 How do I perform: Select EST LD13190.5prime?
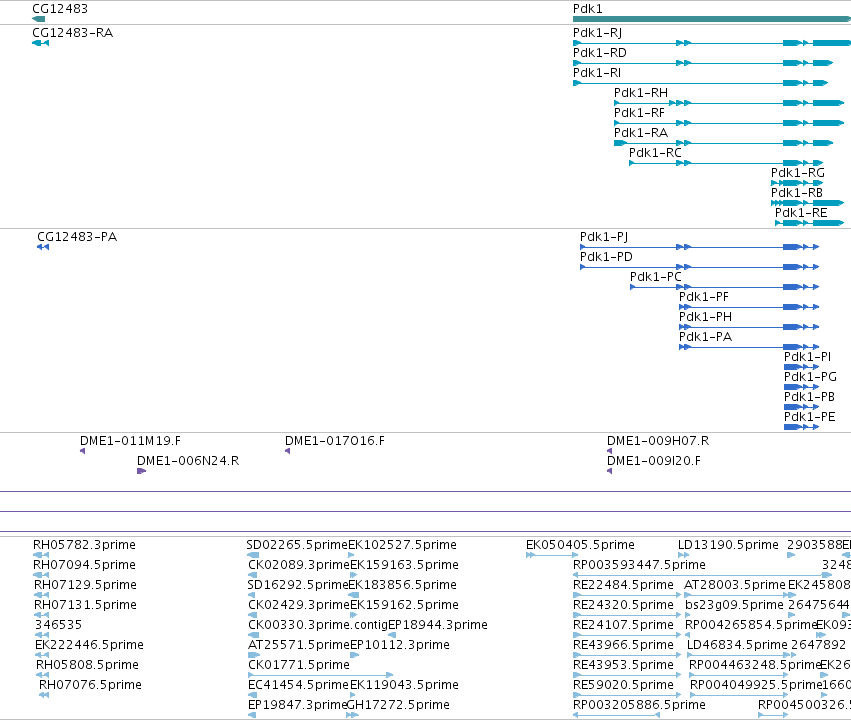point(728,545)
